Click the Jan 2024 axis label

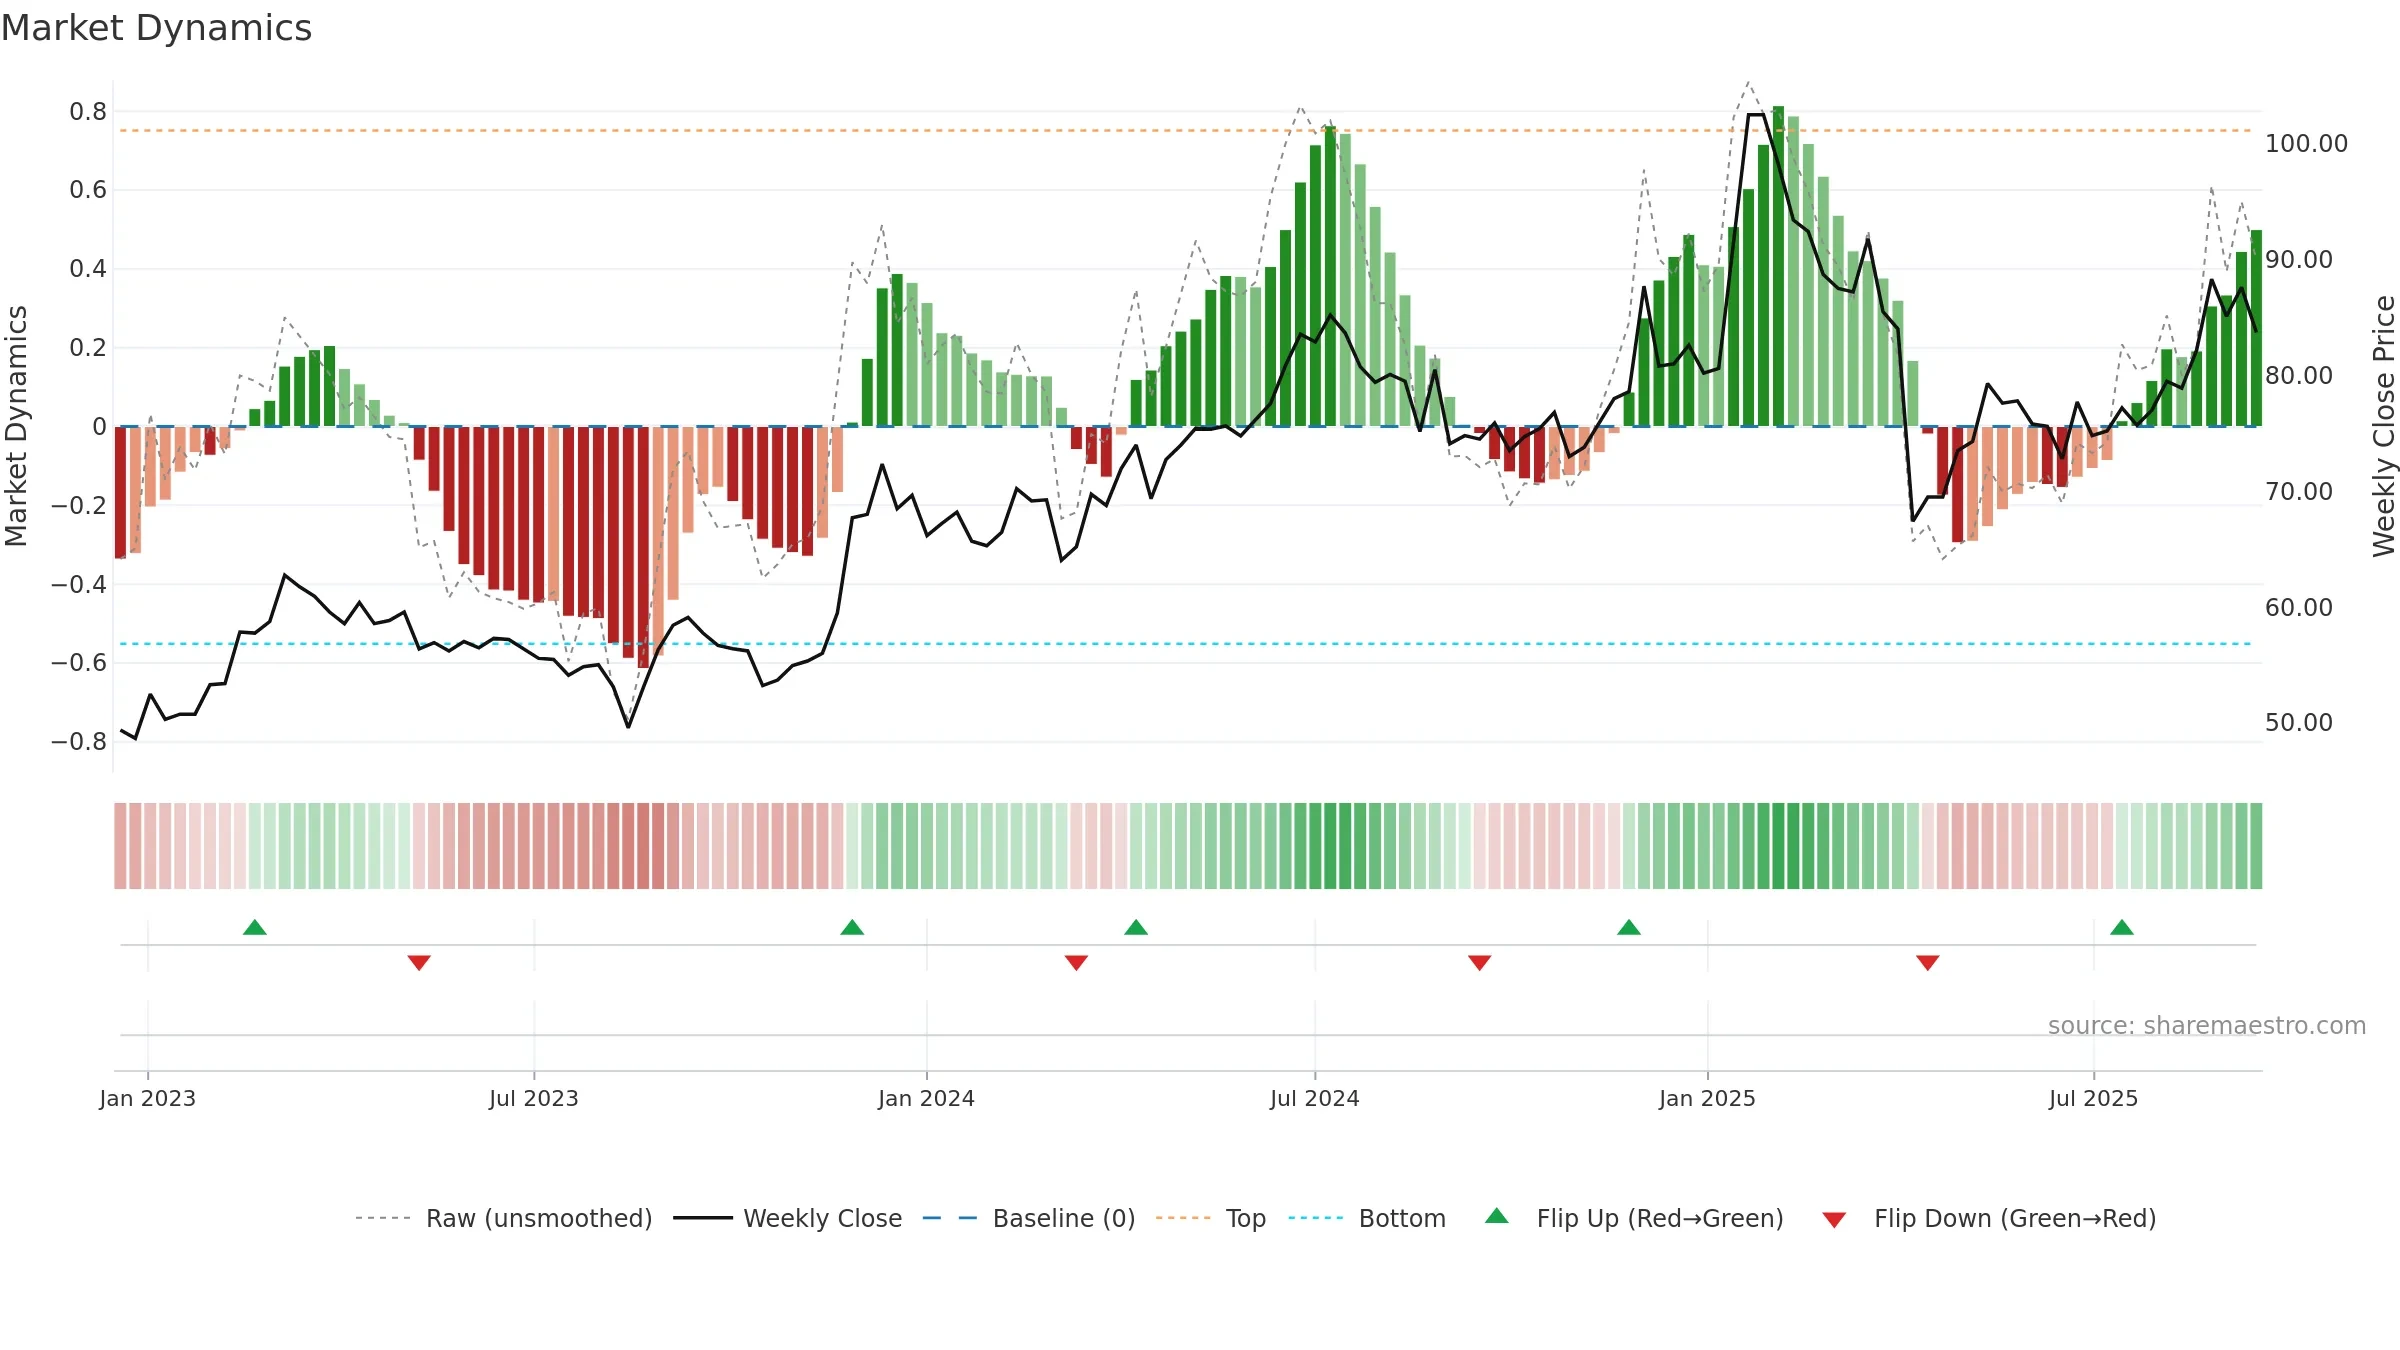(x=927, y=1098)
